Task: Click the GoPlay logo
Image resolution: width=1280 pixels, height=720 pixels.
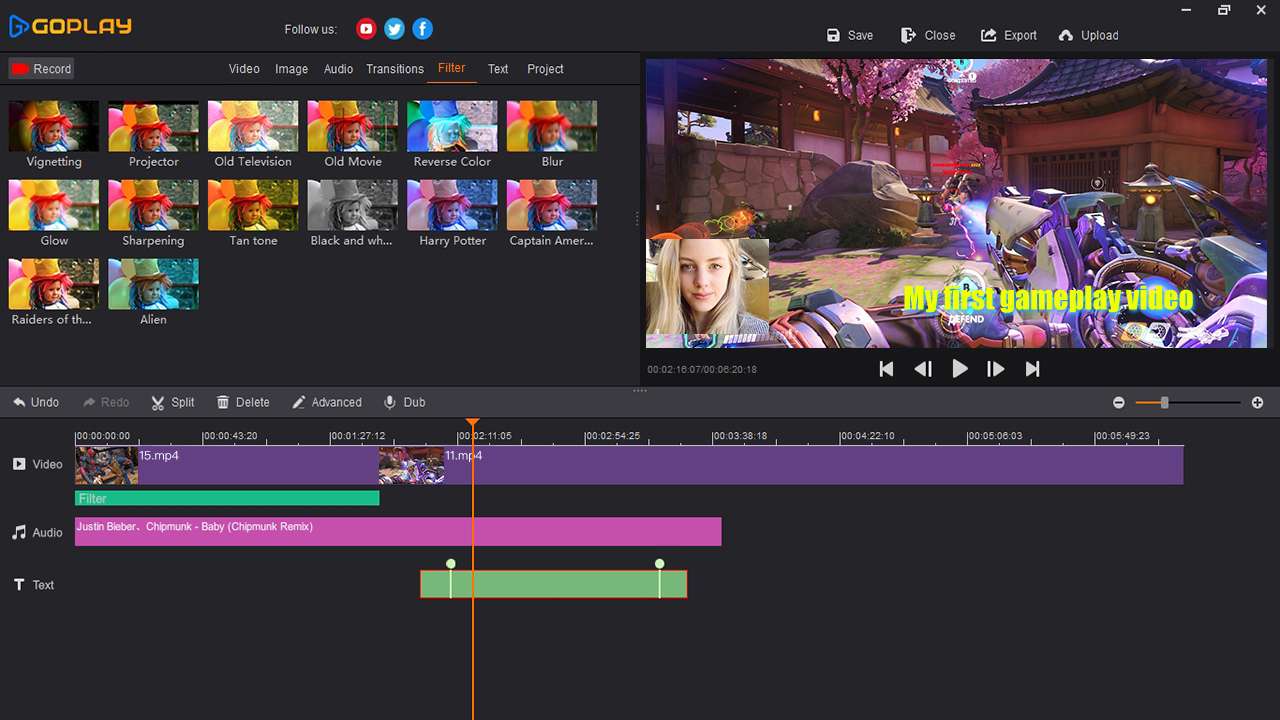Action: pos(71,27)
